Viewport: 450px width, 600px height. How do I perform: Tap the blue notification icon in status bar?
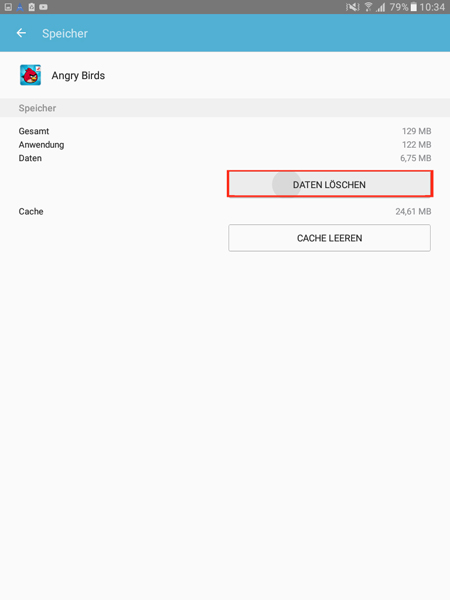[20, 7]
